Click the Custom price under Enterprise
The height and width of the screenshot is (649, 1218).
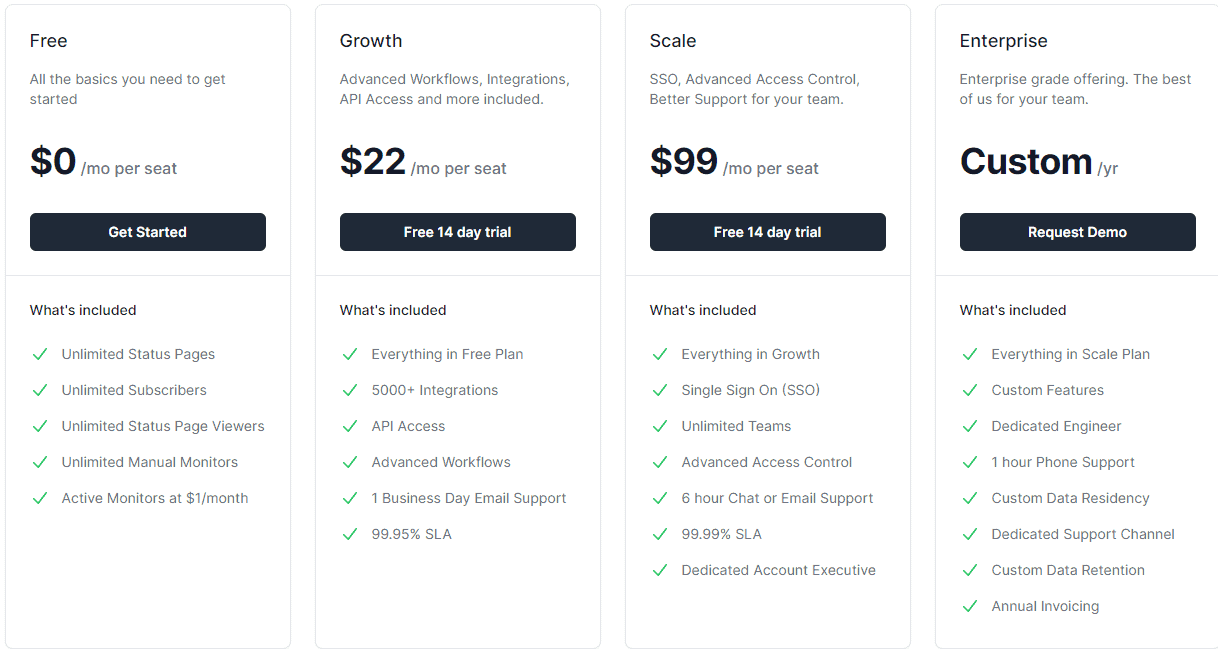[x=1026, y=161]
